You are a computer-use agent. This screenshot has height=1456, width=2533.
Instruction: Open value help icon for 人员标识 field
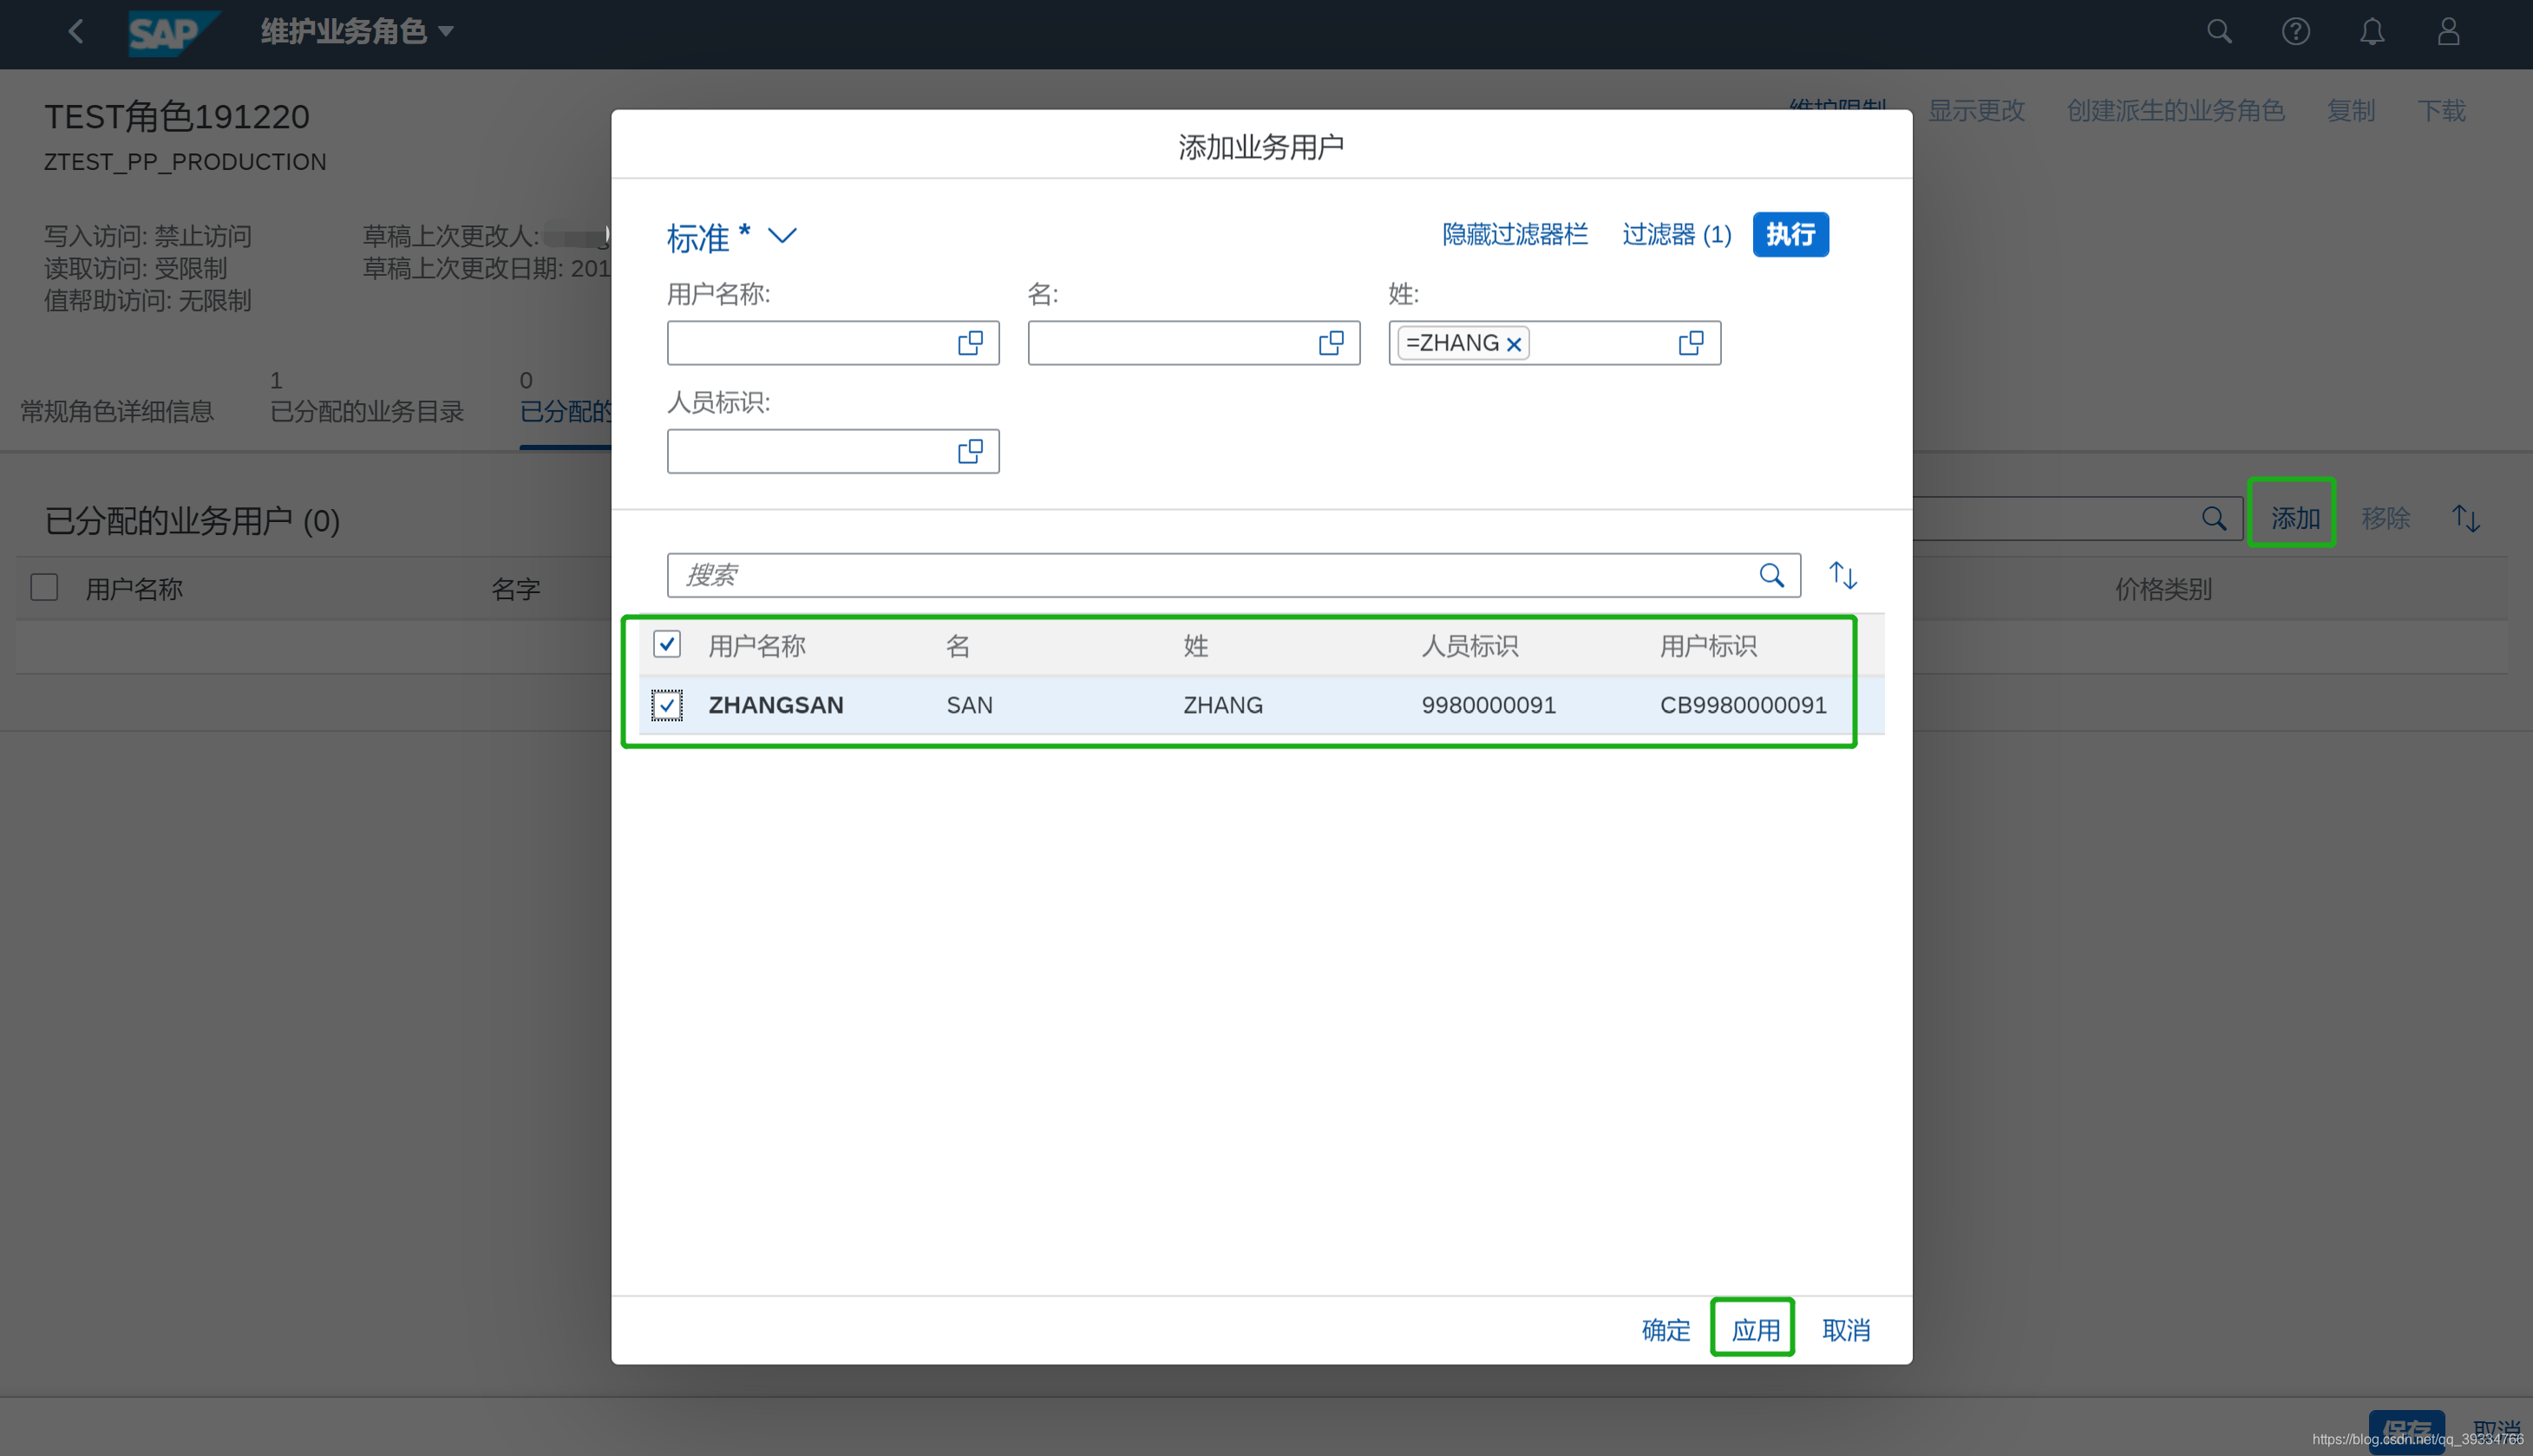(969, 451)
